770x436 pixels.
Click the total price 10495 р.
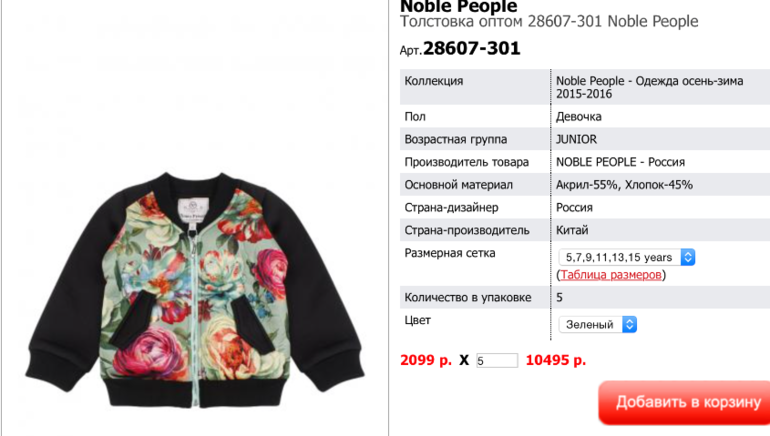(x=556, y=360)
